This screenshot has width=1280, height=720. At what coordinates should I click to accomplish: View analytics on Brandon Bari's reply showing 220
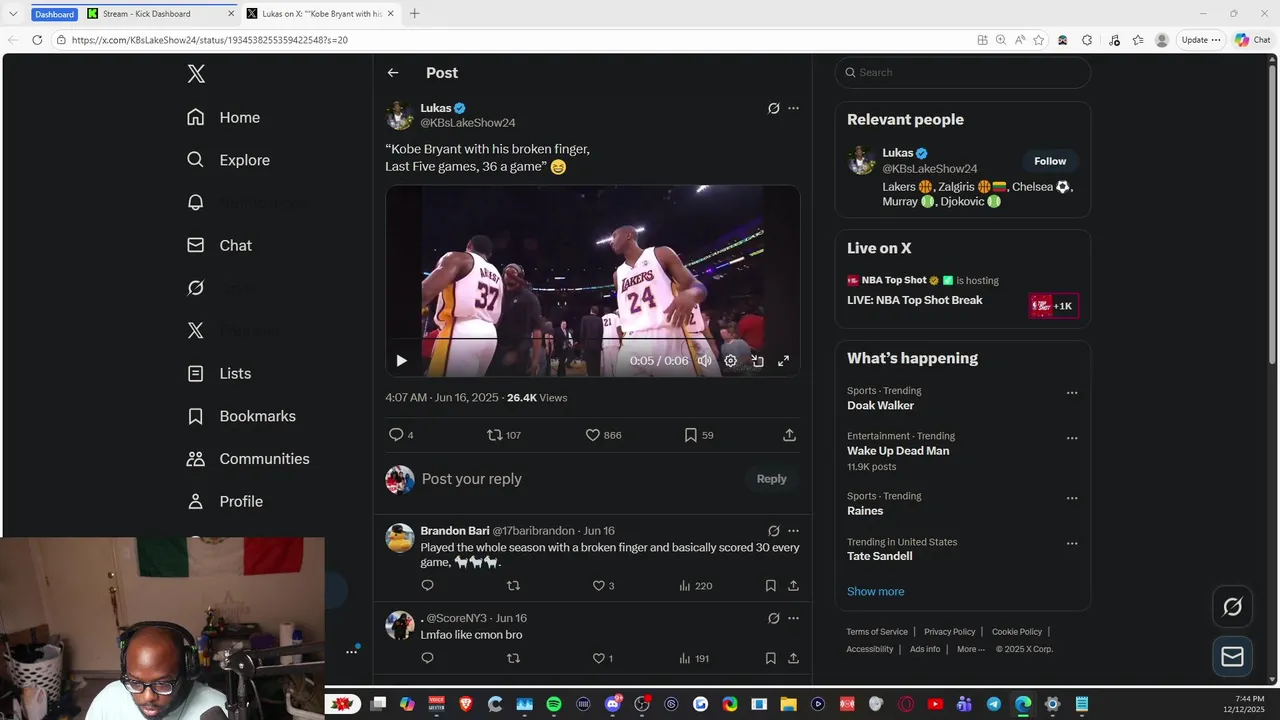tap(695, 586)
